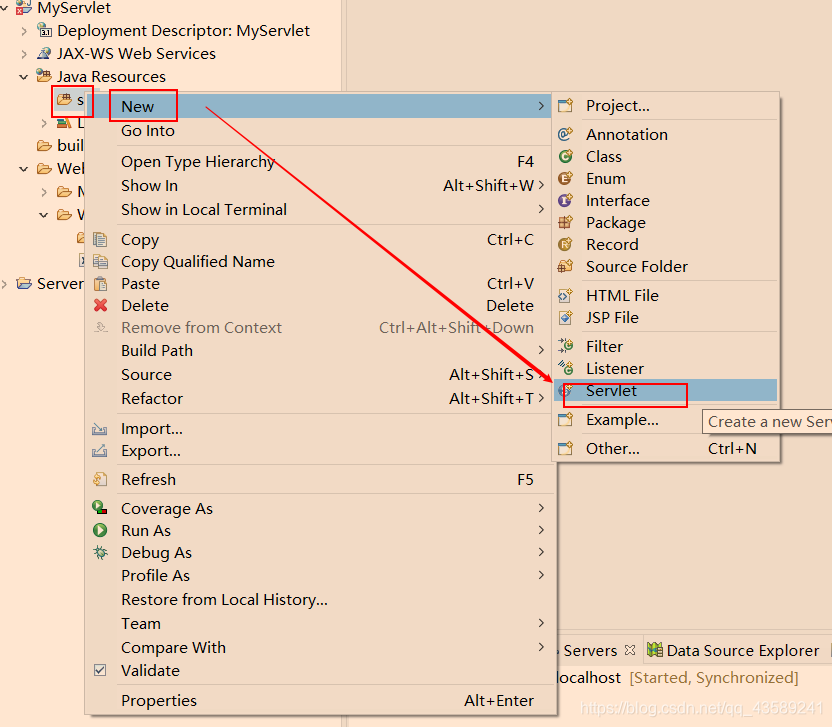The height and width of the screenshot is (727, 832).
Task: Click the Enum icon
Action: pos(566,178)
